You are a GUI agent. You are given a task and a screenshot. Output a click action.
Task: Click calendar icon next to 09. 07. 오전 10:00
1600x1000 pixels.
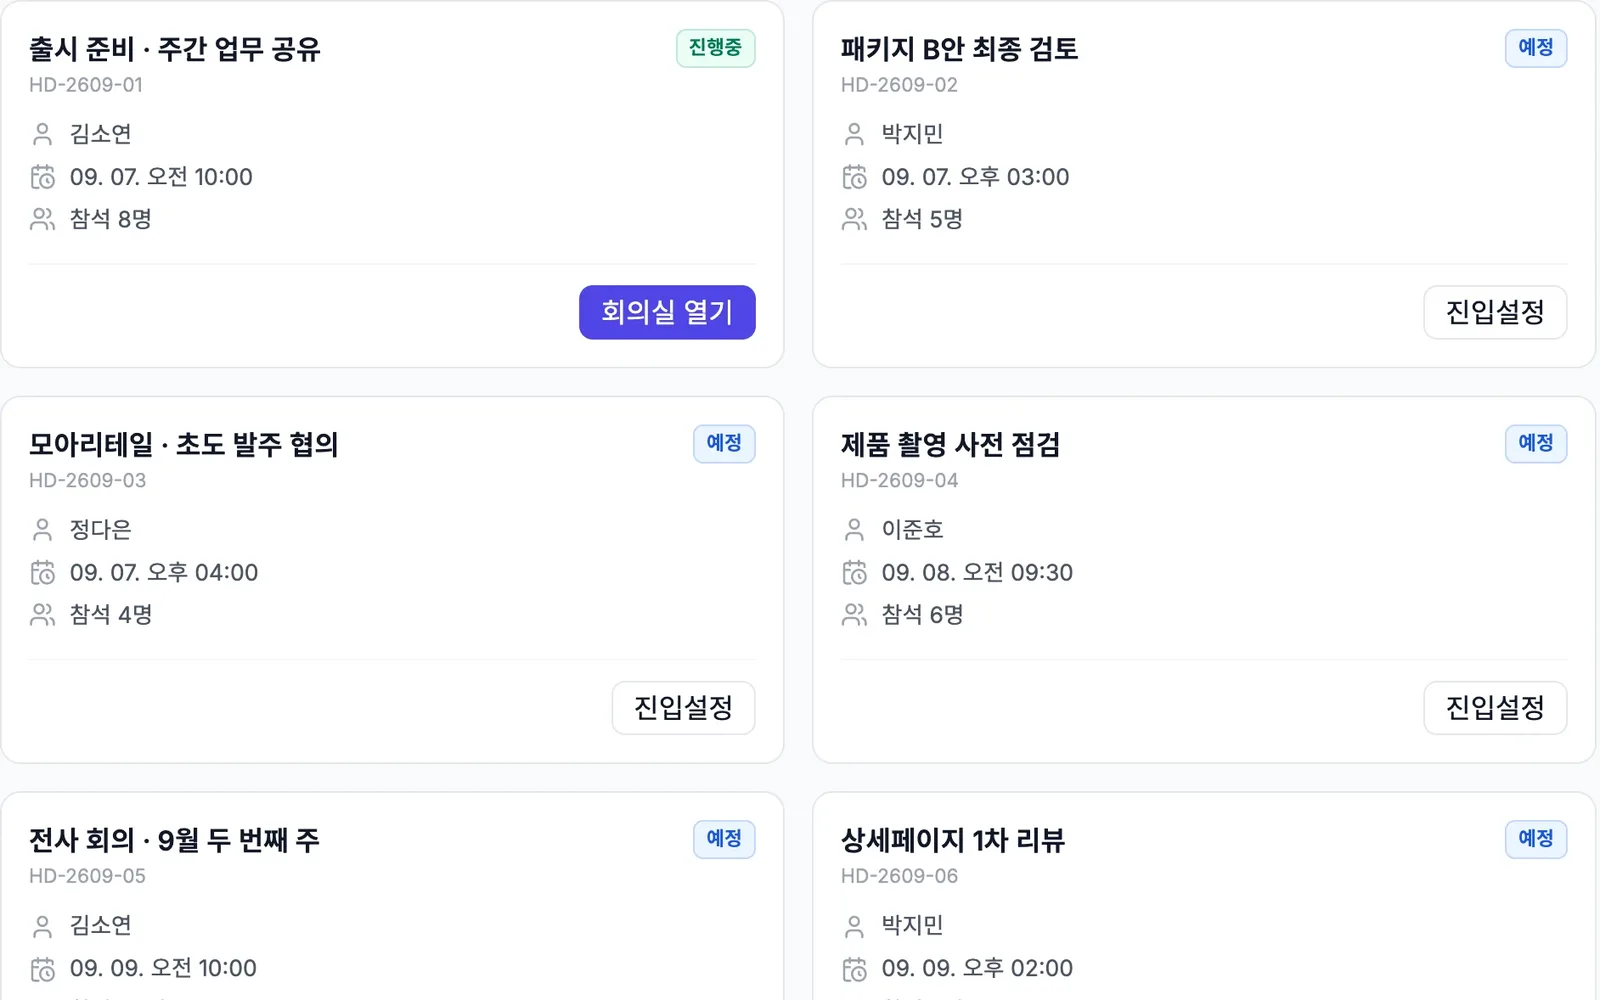pyautogui.click(x=42, y=177)
